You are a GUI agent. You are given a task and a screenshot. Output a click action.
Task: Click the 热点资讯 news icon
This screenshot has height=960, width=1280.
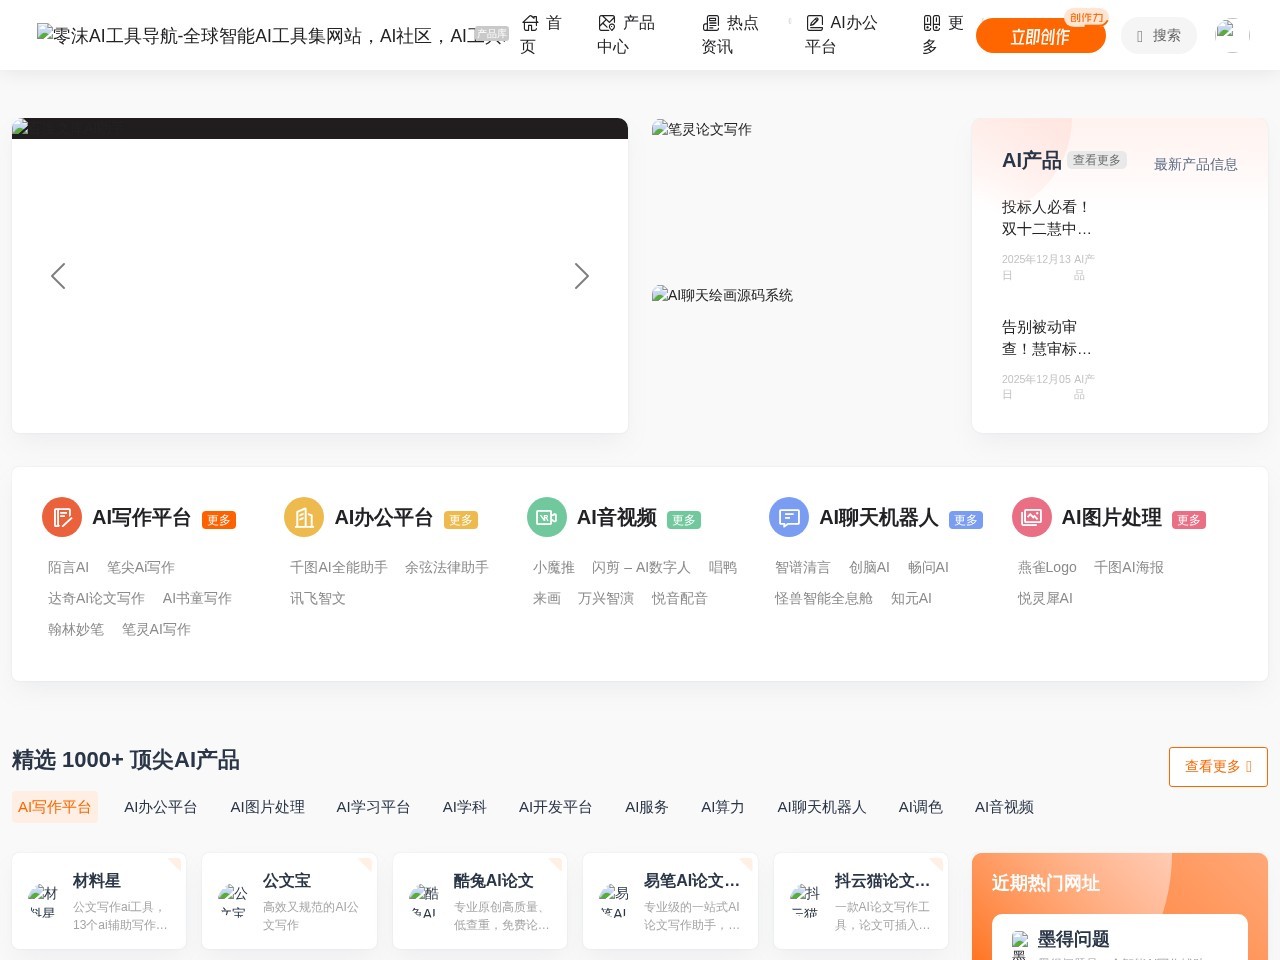[x=712, y=21]
